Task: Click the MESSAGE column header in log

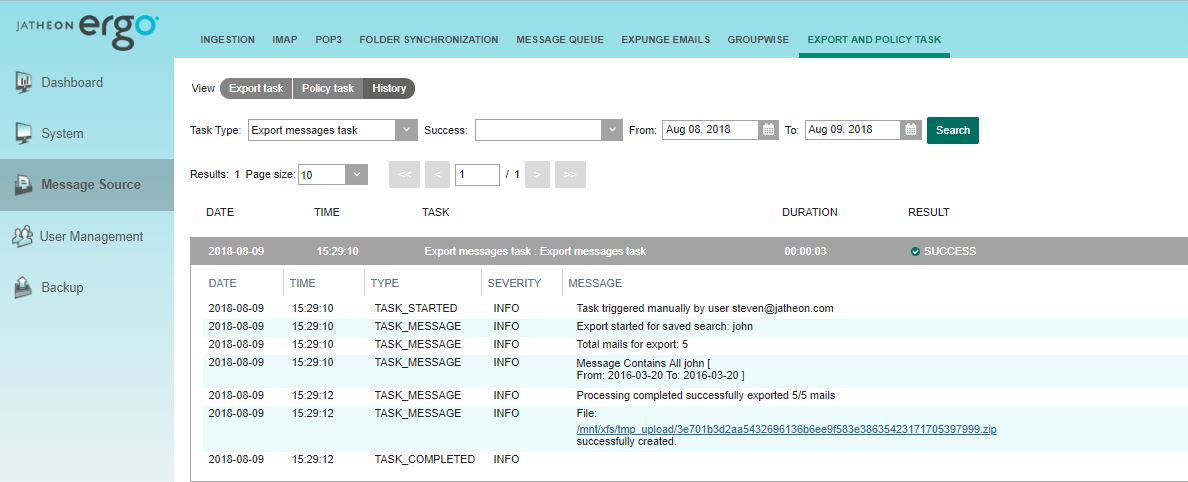Action: tap(595, 283)
